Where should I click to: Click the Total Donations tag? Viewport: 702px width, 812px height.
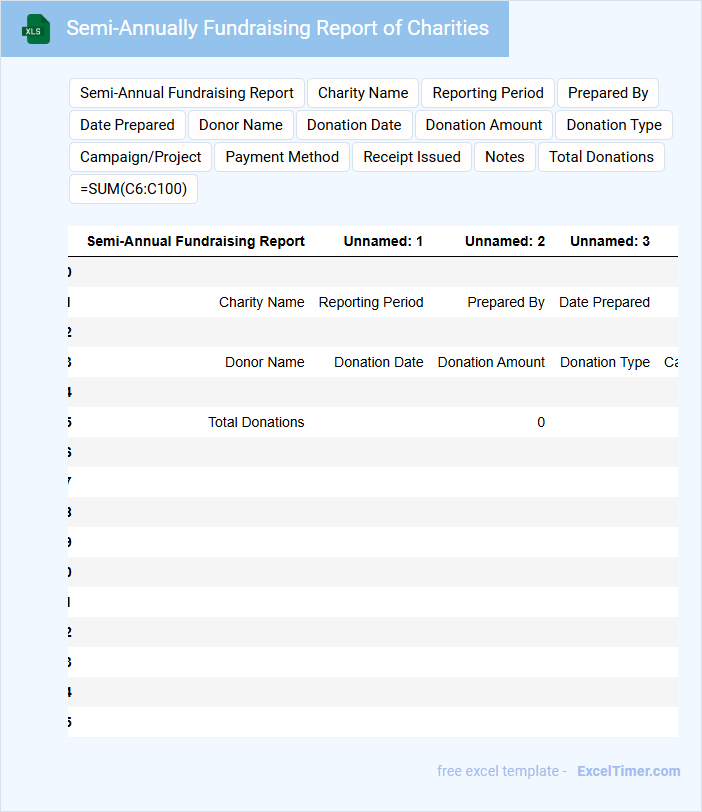click(601, 157)
